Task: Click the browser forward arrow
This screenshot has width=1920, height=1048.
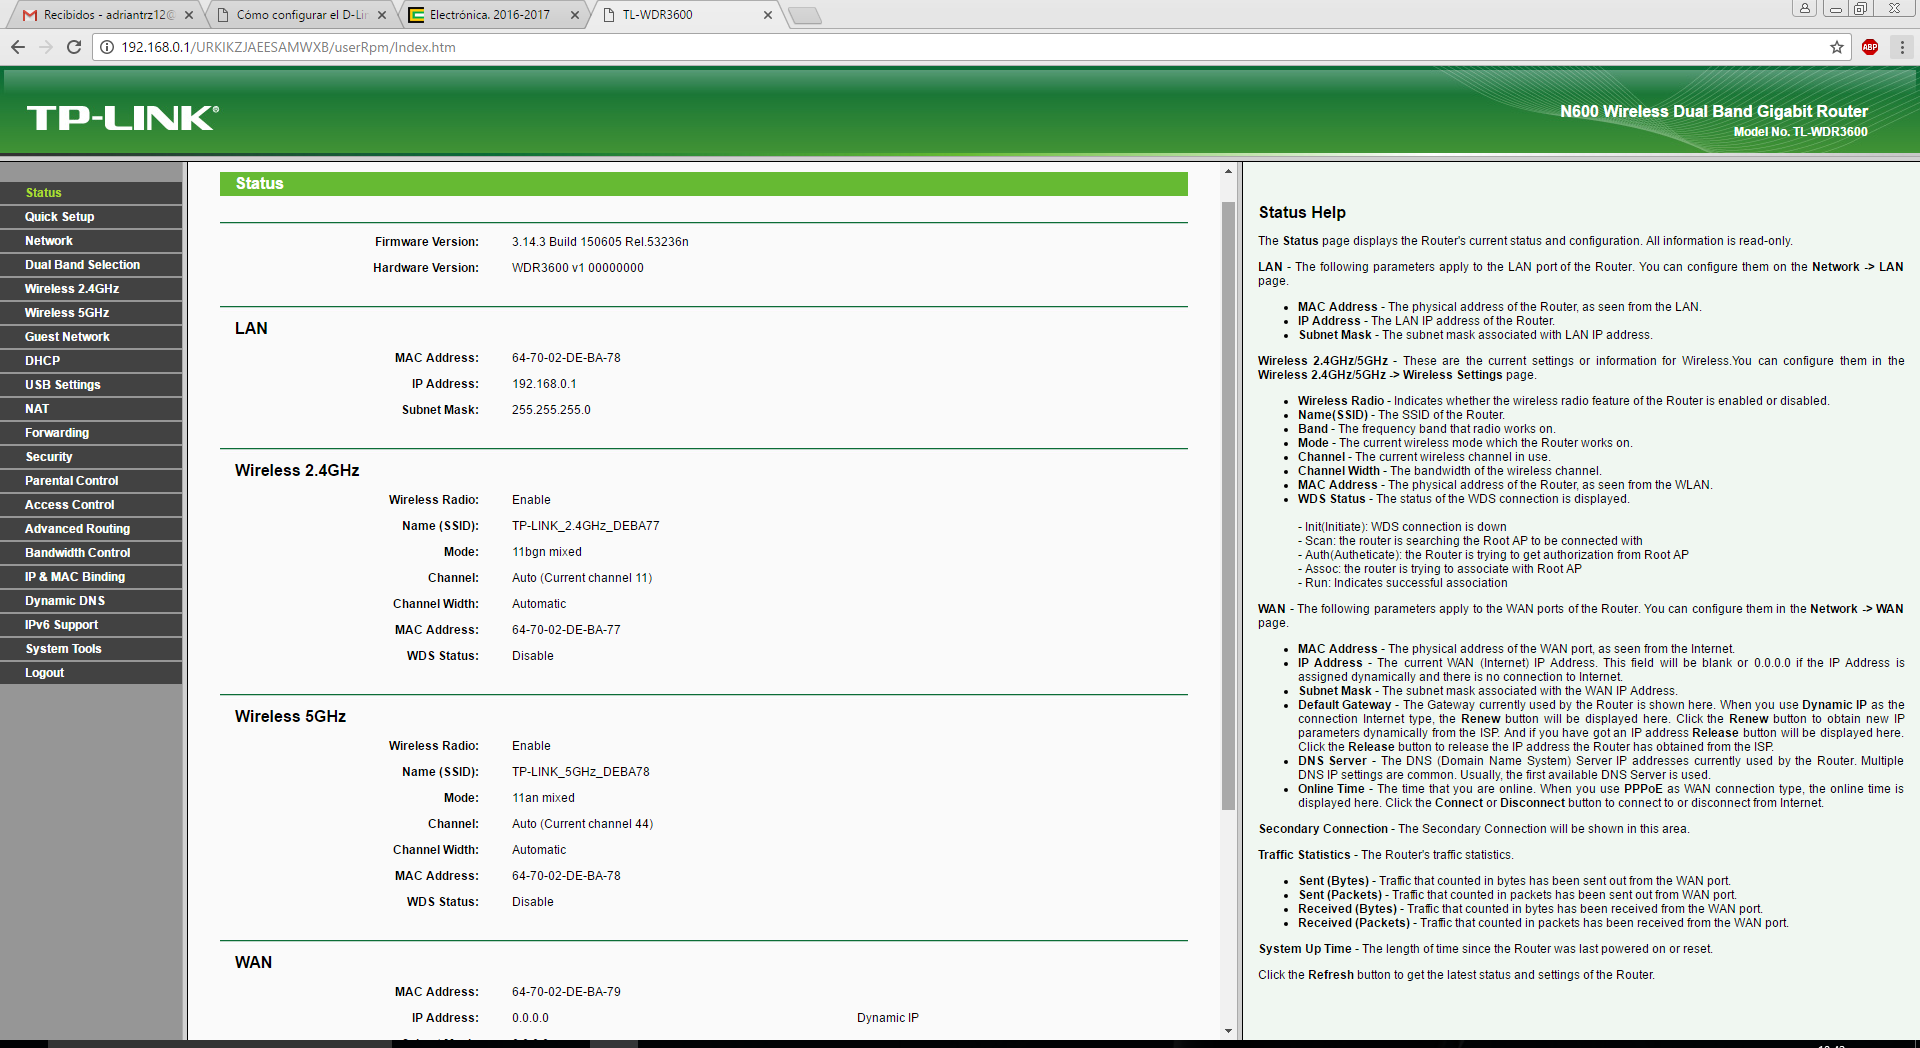Action: pyautogui.click(x=46, y=47)
